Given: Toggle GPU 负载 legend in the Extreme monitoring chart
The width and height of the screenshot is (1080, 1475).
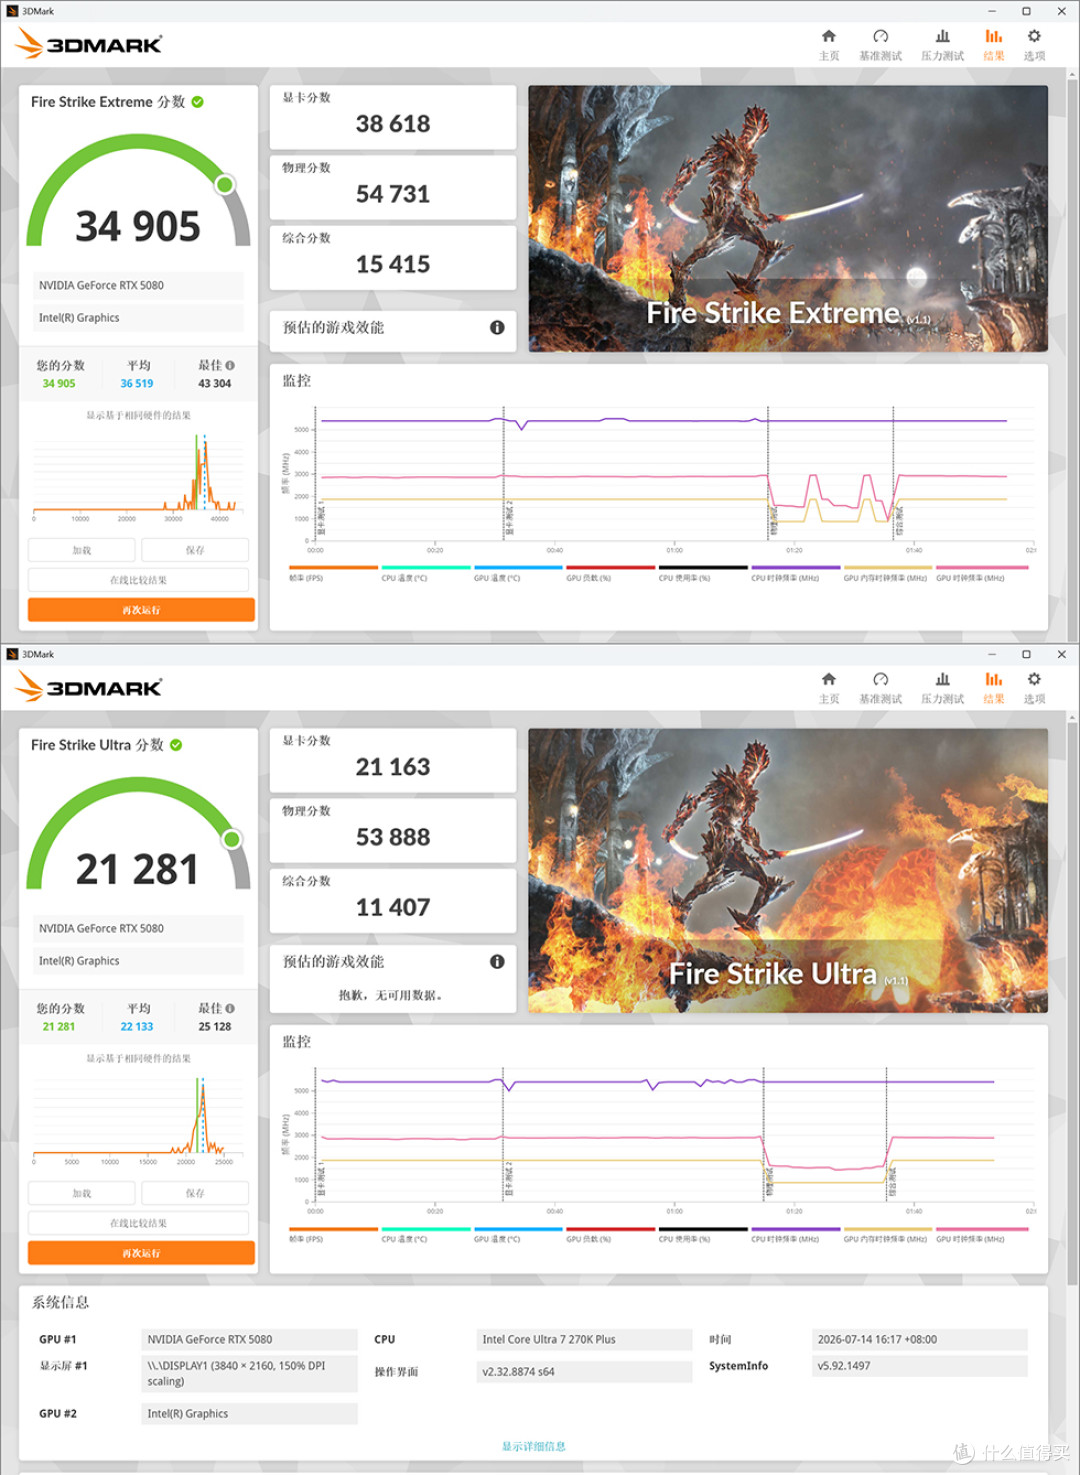Looking at the screenshot, I should tap(610, 573).
